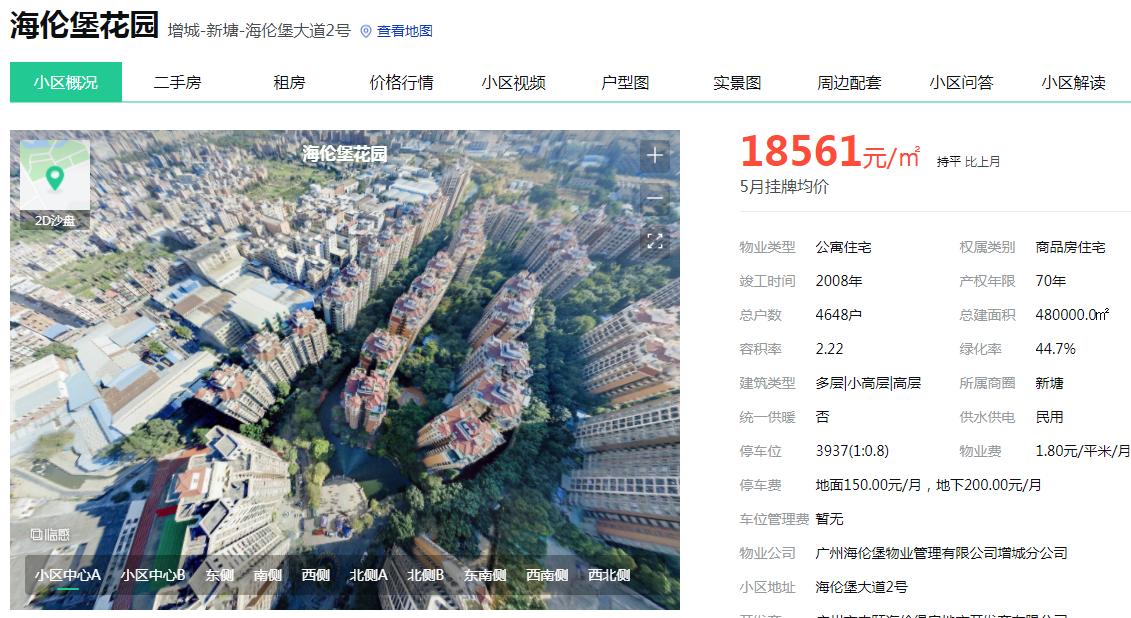This screenshot has height=618, width=1131.
Task: Select the 户型图 tab
Action: (x=625, y=82)
